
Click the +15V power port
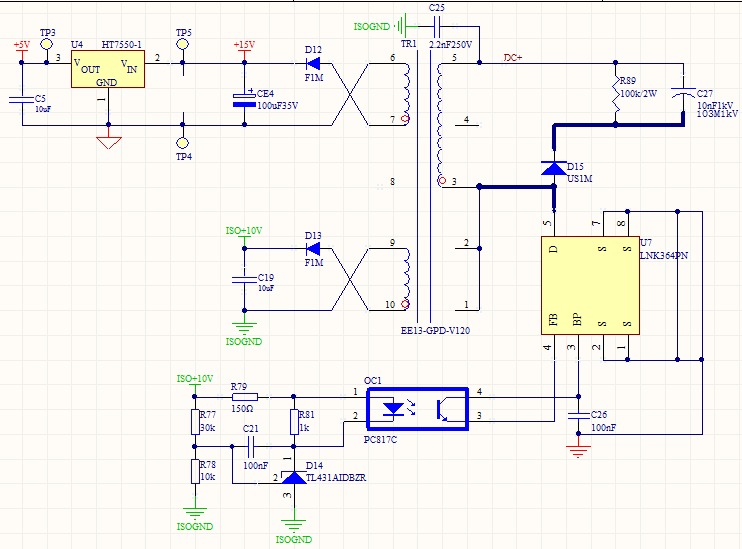tap(244, 45)
